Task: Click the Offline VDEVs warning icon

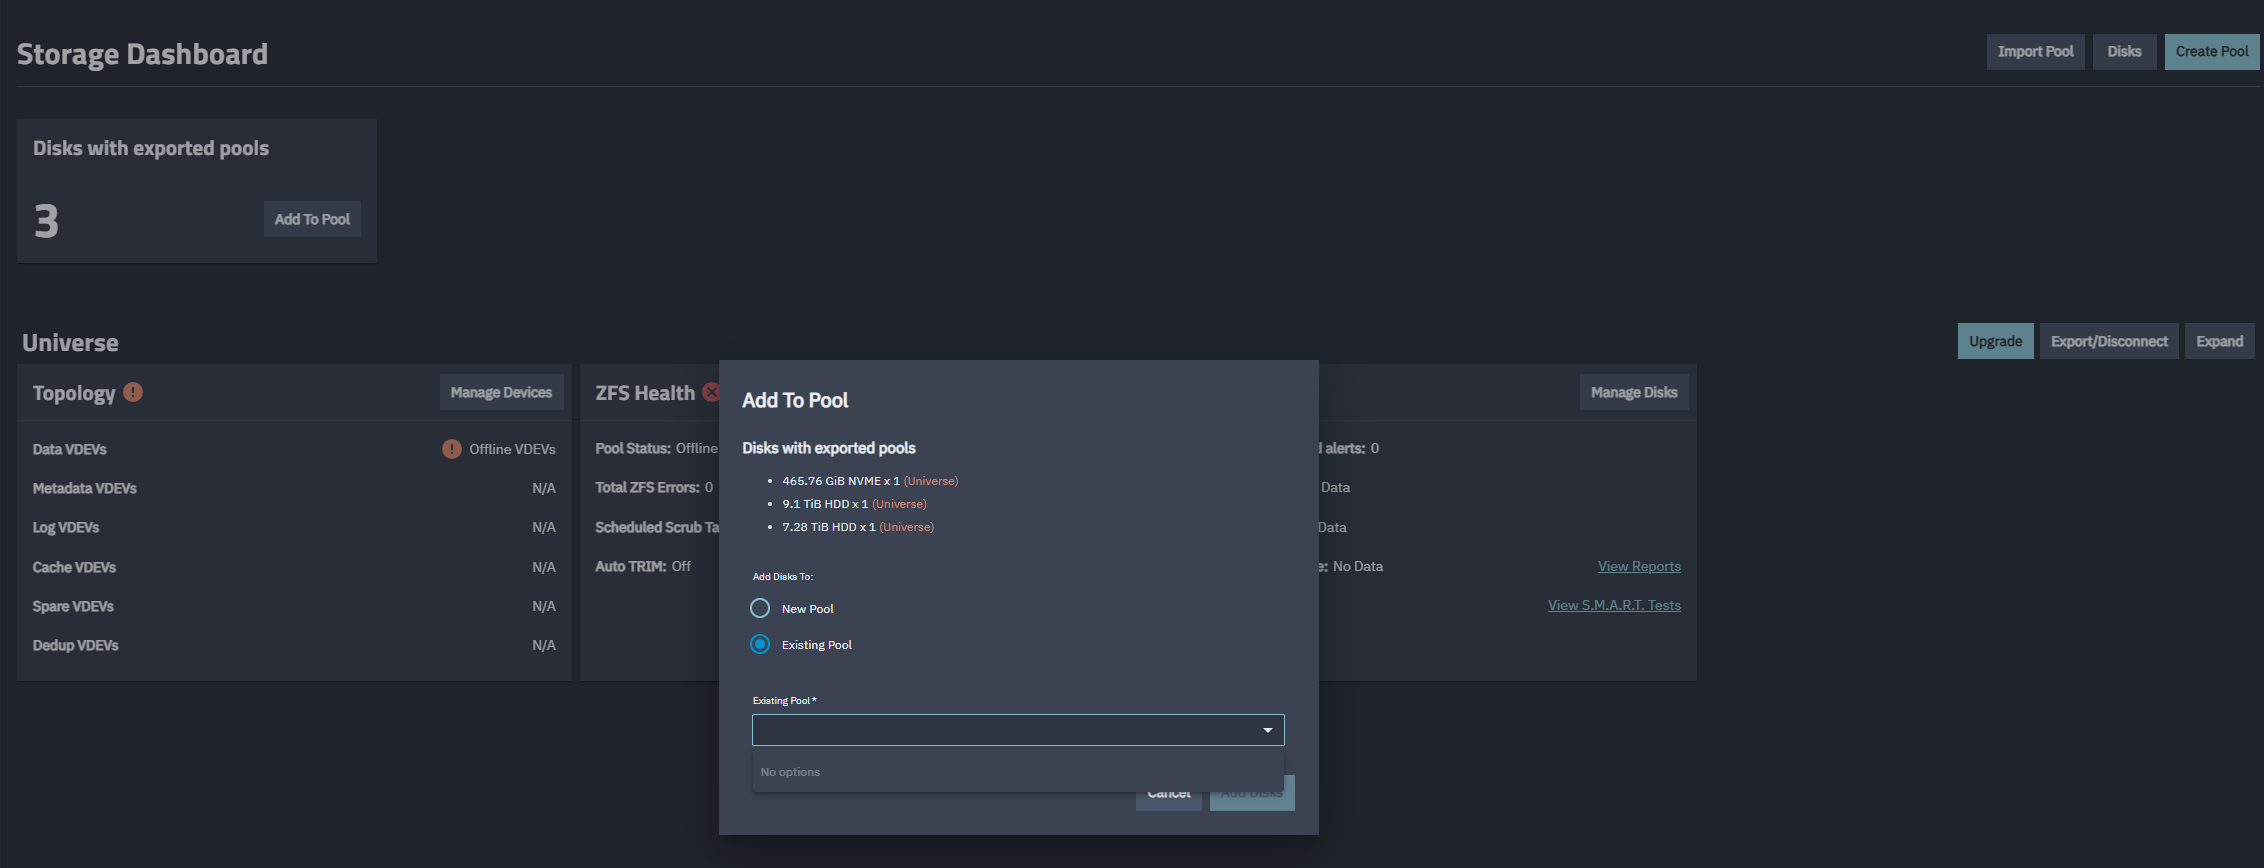Action: [x=452, y=449]
